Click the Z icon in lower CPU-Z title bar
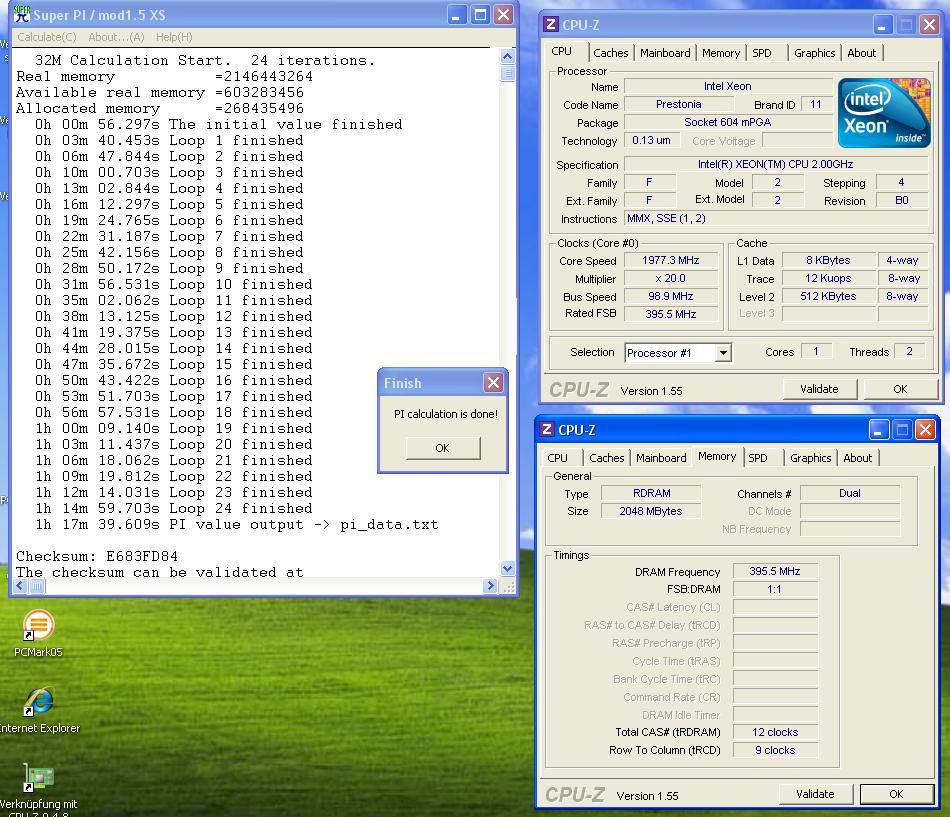 [546, 429]
